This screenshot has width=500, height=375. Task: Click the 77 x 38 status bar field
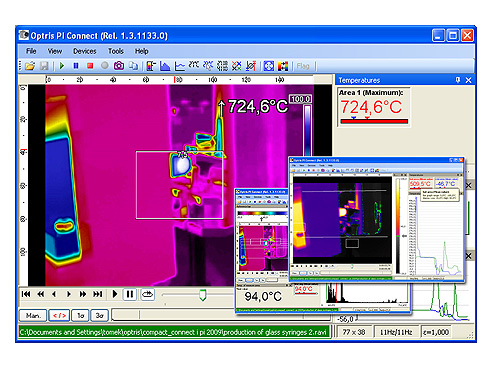(354, 332)
